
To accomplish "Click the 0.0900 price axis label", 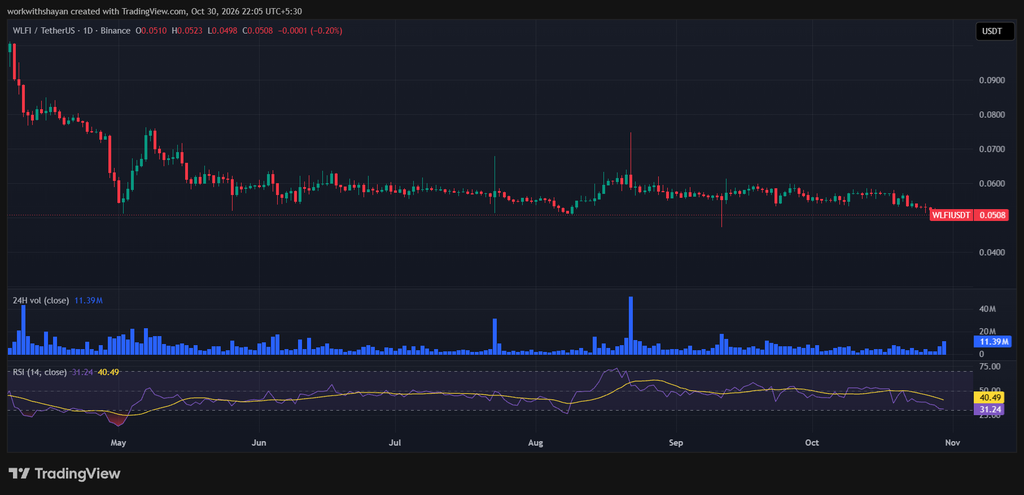I will (x=991, y=80).
